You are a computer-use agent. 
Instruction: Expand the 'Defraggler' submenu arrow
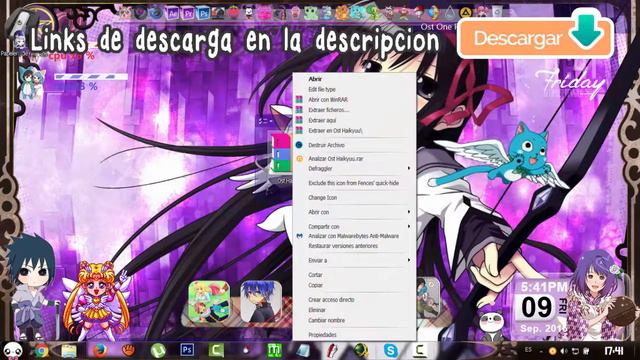(409, 168)
